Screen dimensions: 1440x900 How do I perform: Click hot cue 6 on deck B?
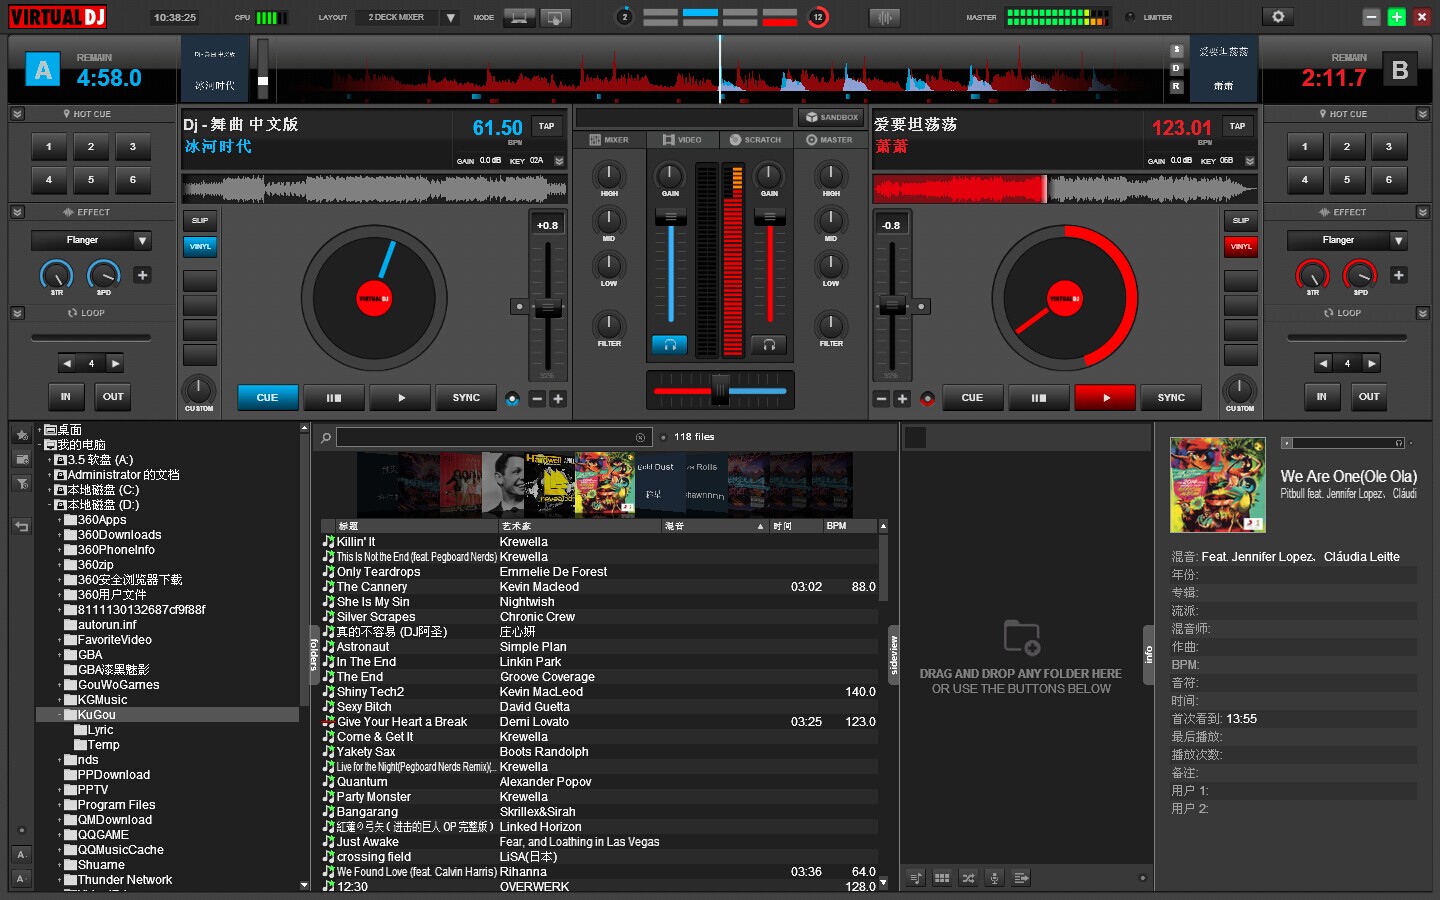coord(1388,180)
